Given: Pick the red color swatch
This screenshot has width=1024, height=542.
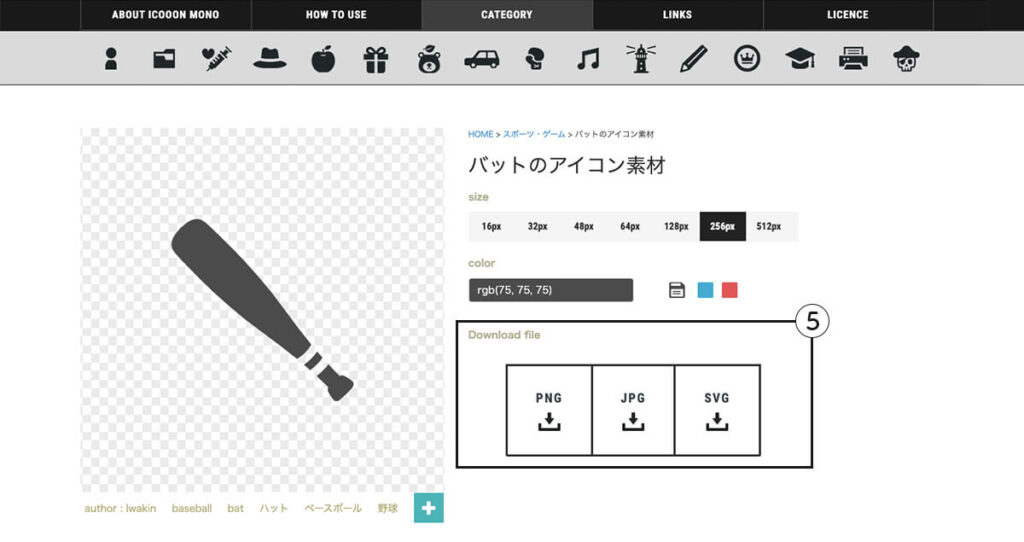Looking at the screenshot, I should tap(730, 290).
